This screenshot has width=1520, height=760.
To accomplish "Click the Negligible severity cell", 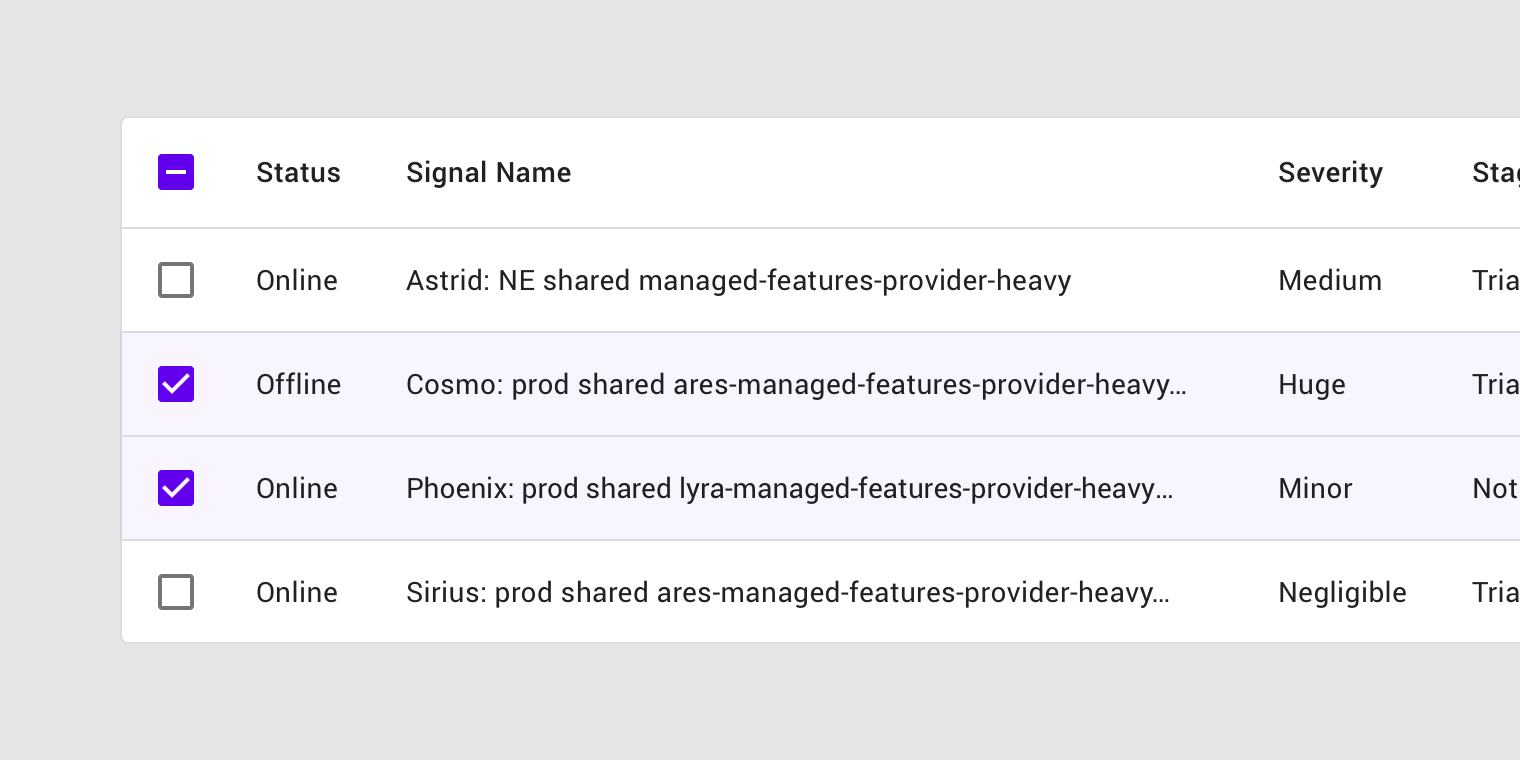I will point(1342,593).
